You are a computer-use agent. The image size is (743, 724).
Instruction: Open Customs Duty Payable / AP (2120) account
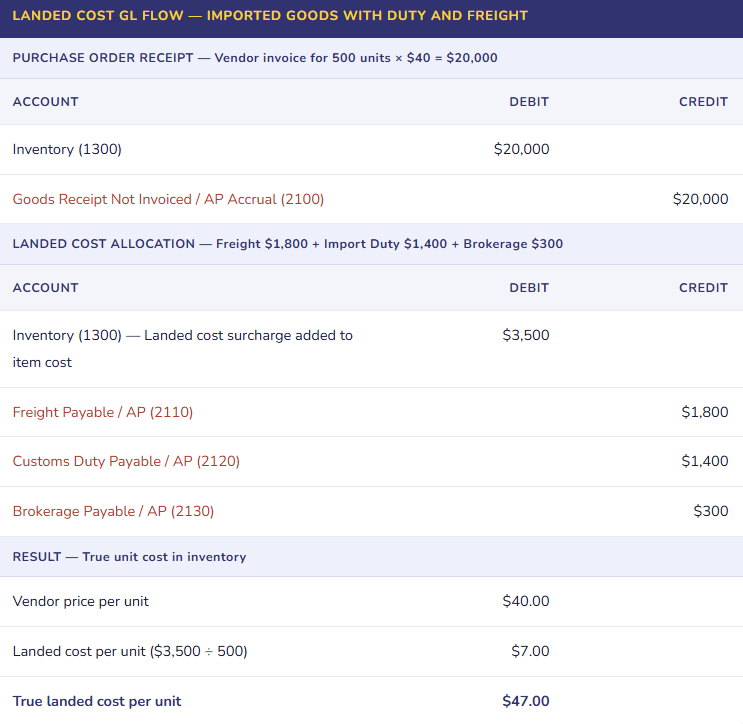[126, 461]
